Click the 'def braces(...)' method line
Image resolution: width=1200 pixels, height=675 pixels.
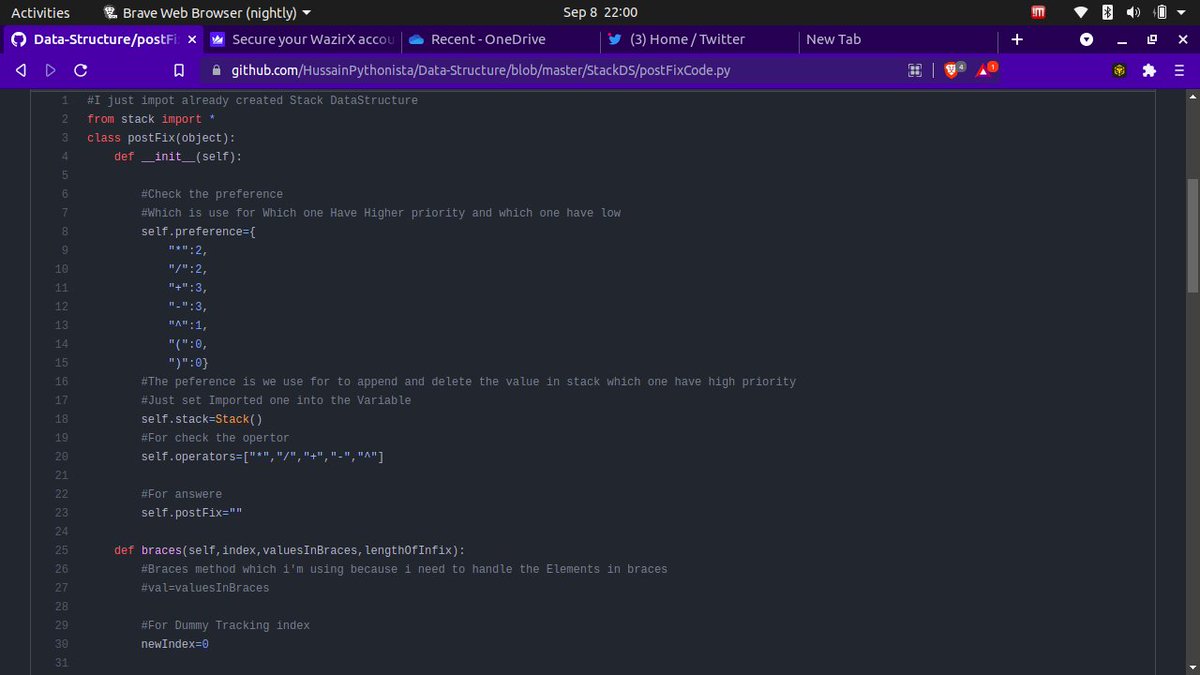coord(290,550)
